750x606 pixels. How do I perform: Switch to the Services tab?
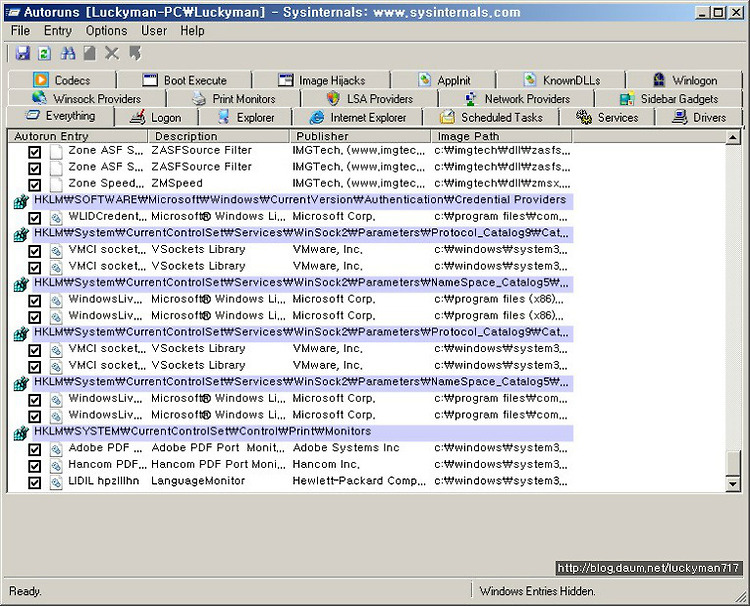click(607, 117)
